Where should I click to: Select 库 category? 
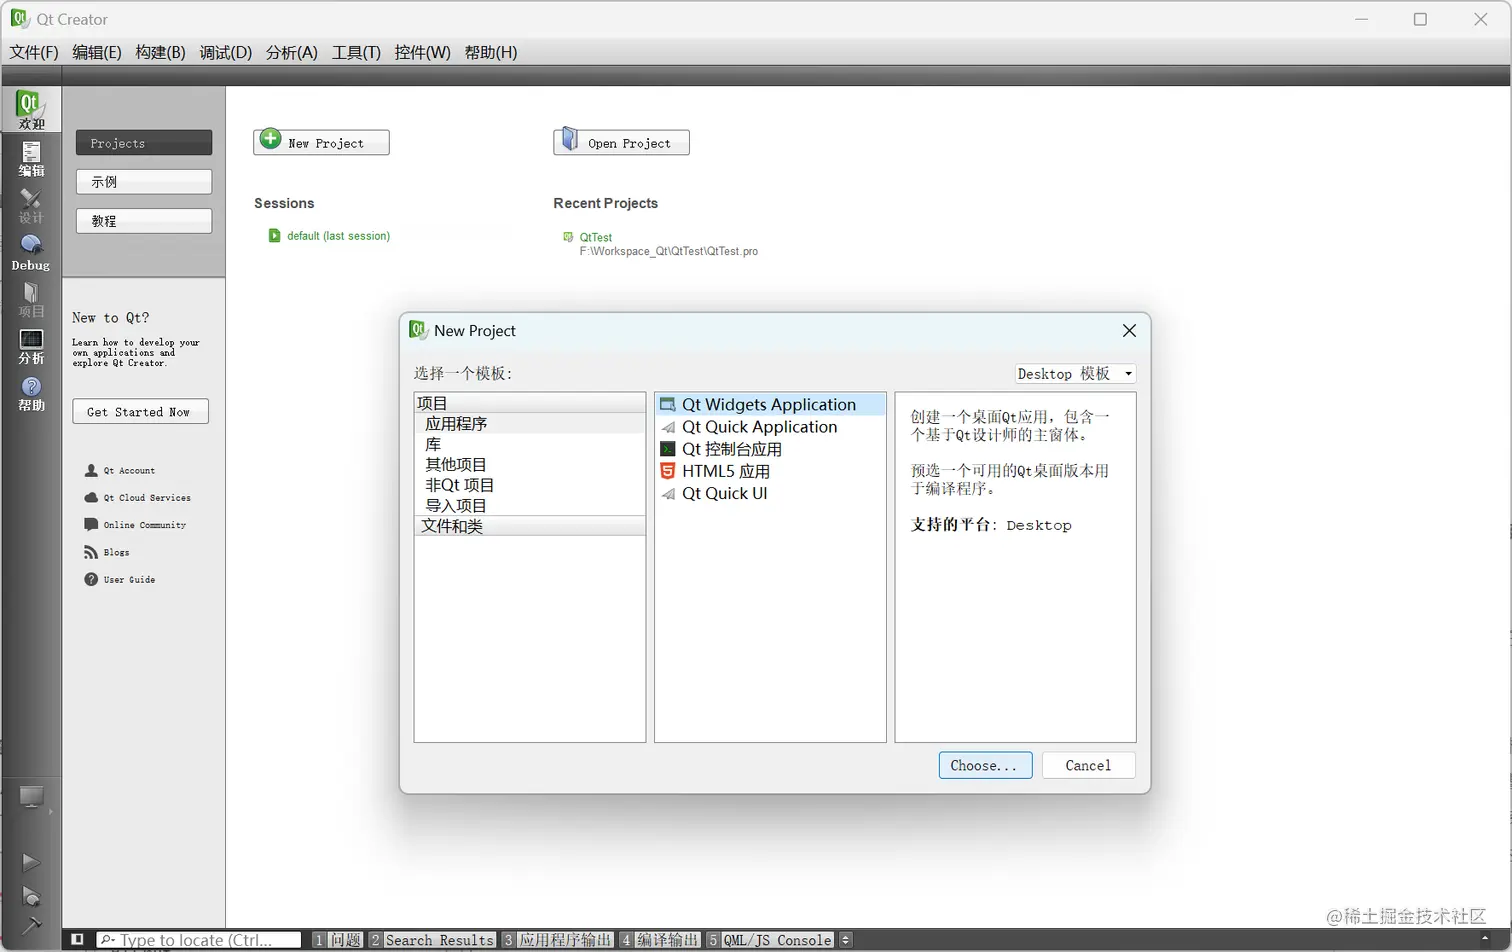[x=530, y=444]
